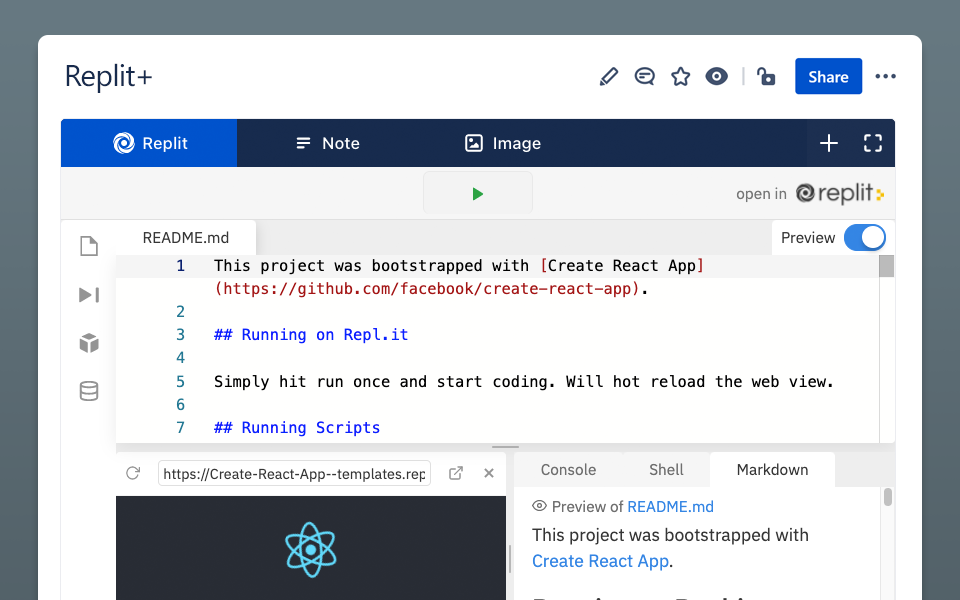
Task: Click the Markdown panel scrollbar thumb
Action: click(888, 497)
